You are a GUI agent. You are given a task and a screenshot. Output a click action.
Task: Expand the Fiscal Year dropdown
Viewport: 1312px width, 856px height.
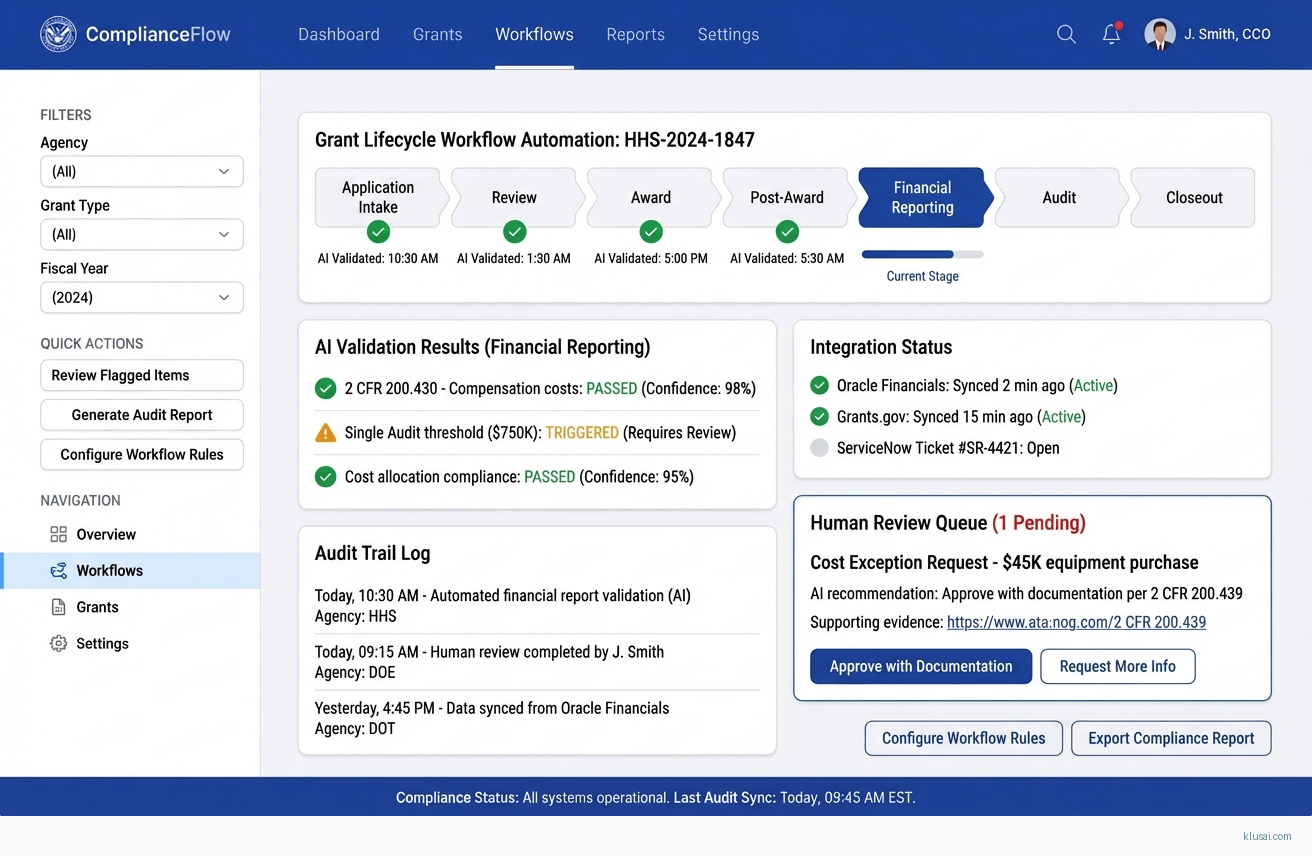[x=142, y=297]
